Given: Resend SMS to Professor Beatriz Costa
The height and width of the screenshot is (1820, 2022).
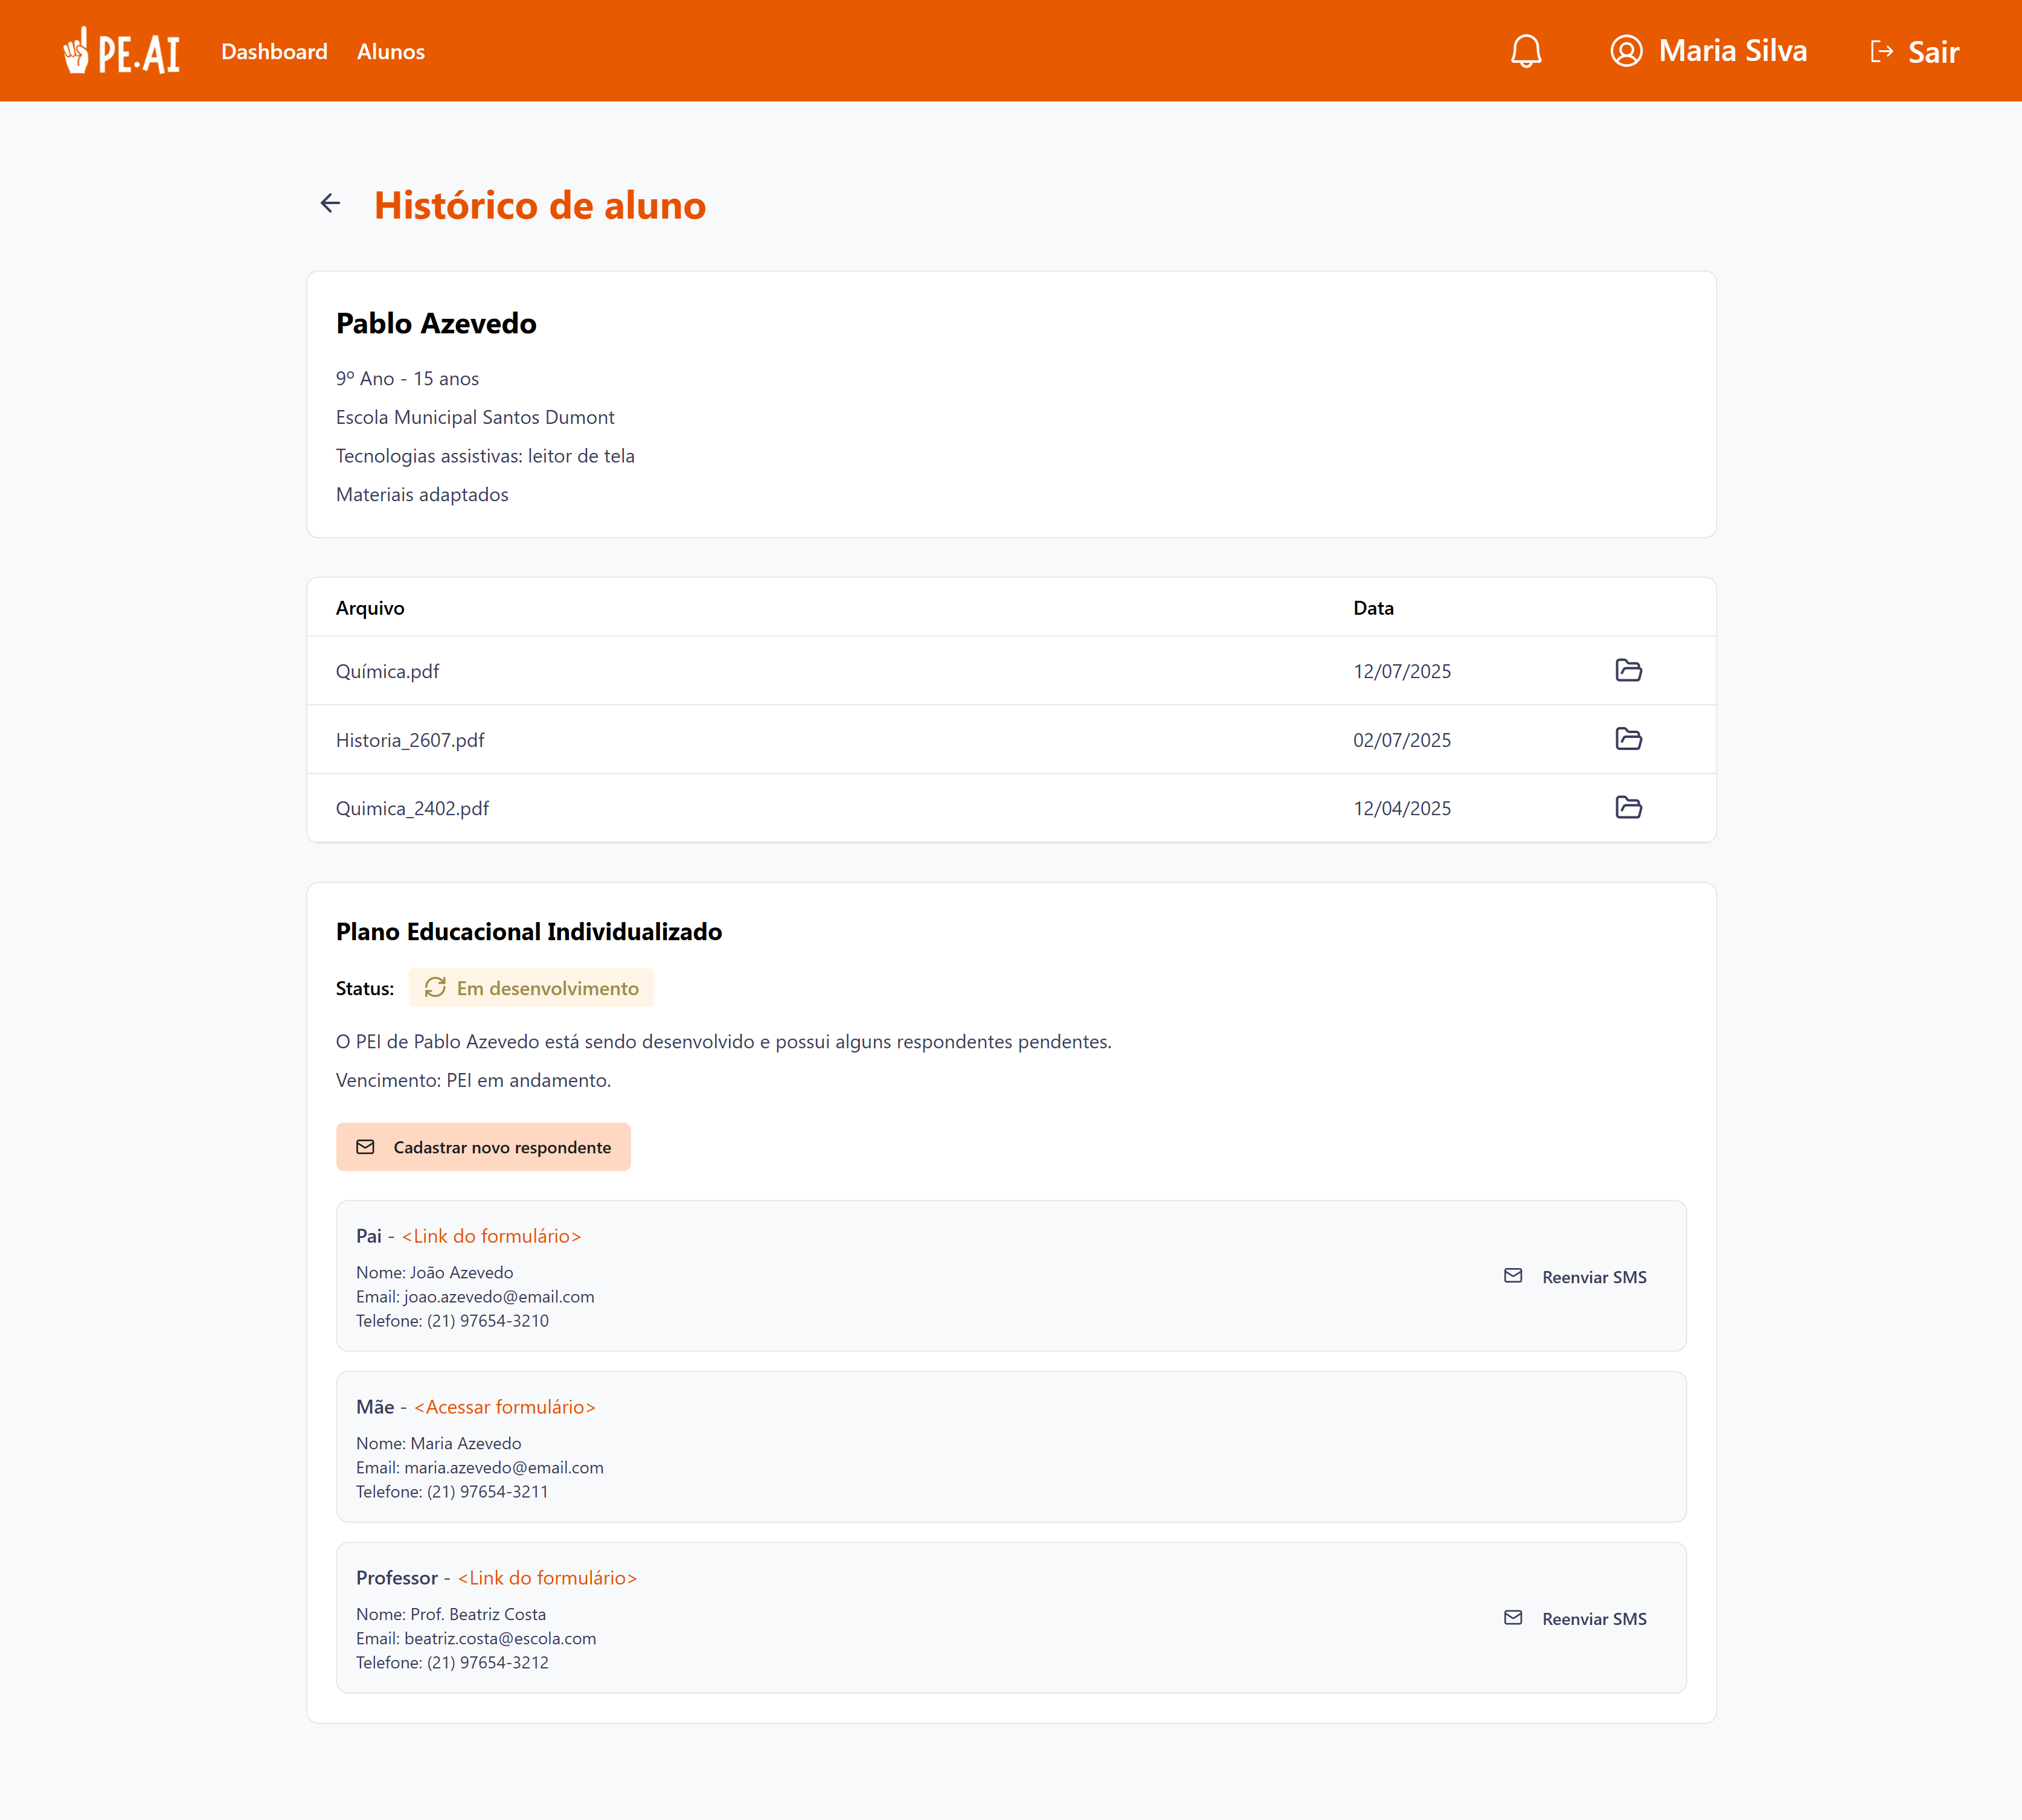Looking at the screenshot, I should click(1576, 1618).
